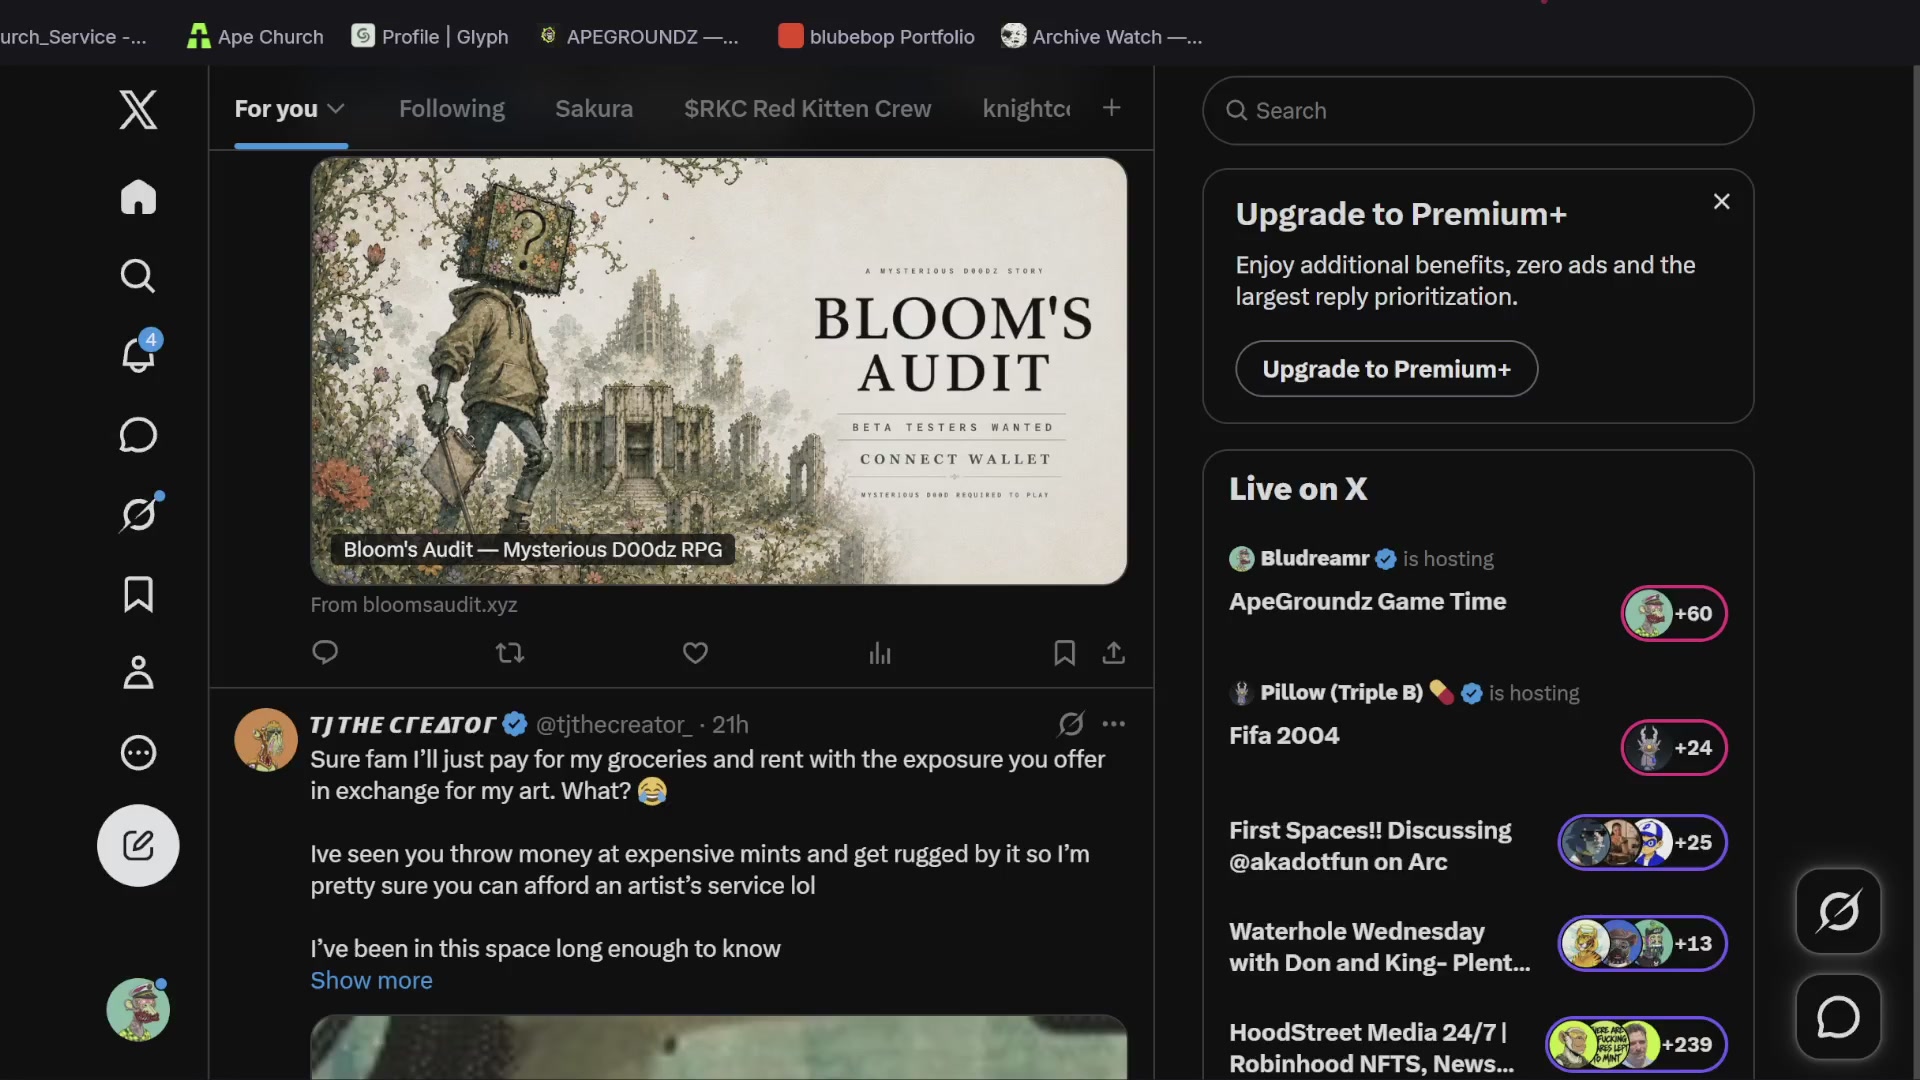
Task: Join ApeGroundz Game Time space
Action: [1367, 602]
